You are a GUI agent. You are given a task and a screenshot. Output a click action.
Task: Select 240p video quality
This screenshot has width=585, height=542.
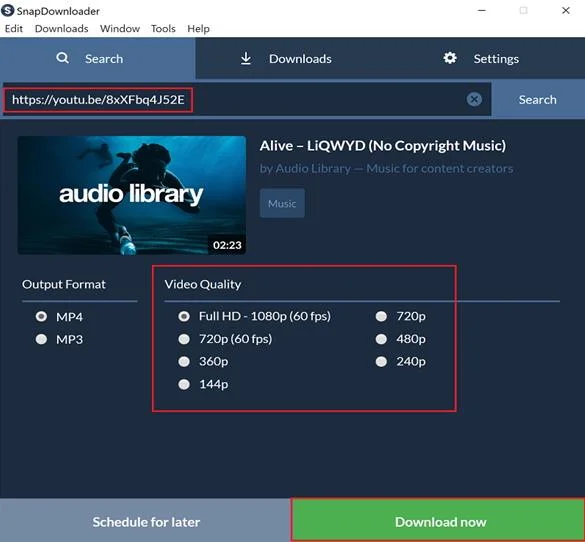pos(381,361)
